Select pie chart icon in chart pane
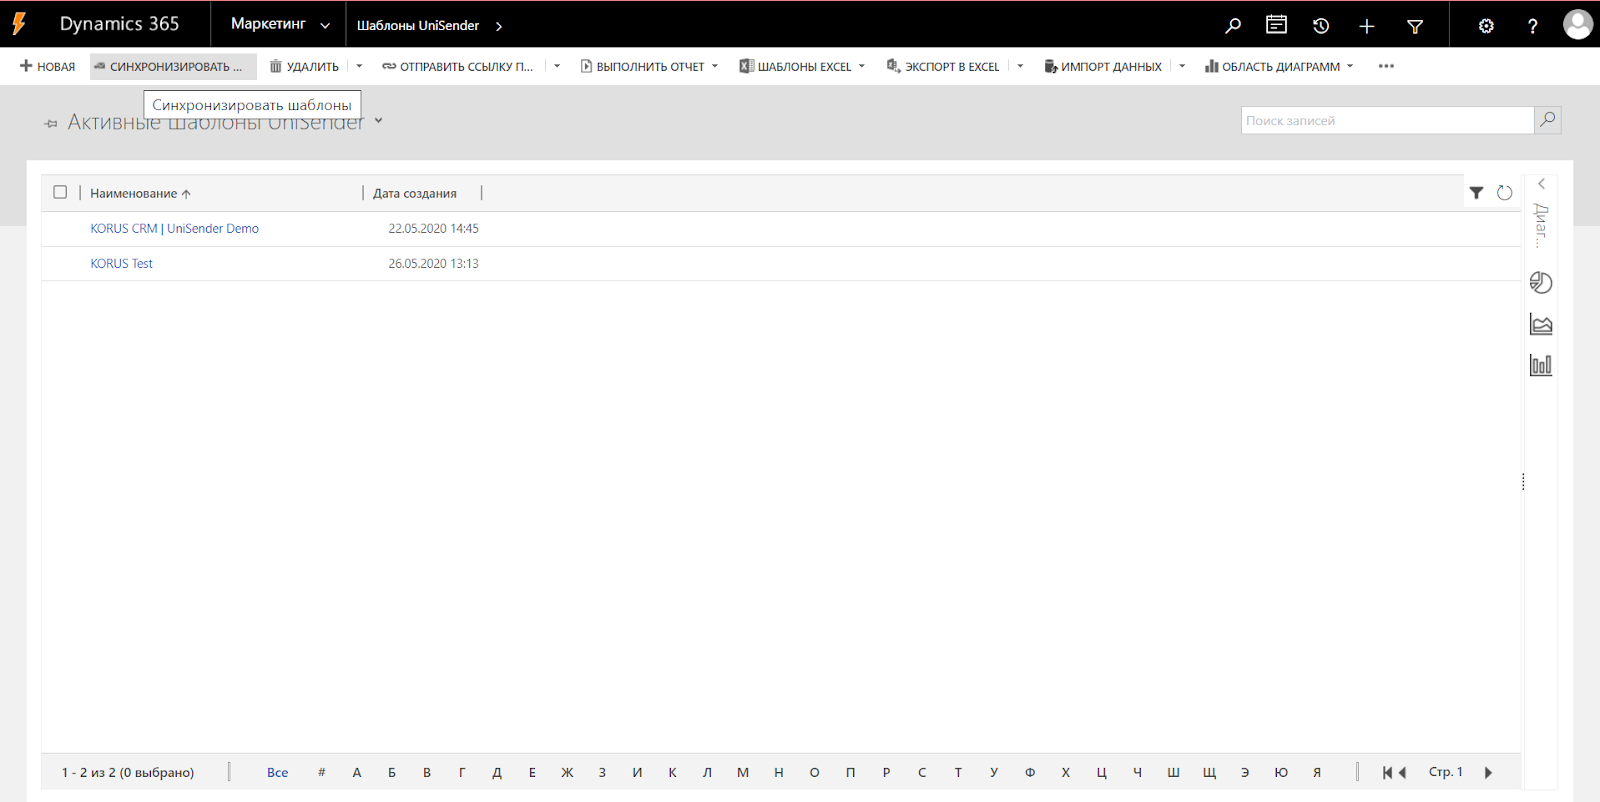The image size is (1600, 802). point(1541,283)
